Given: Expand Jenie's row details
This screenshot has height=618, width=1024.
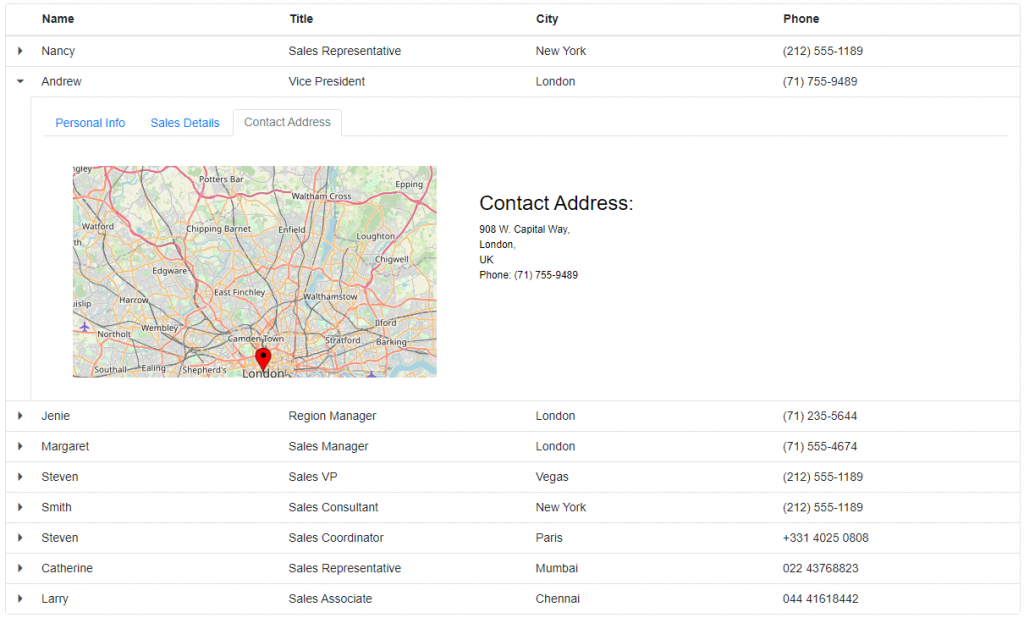Looking at the screenshot, I should tap(20, 415).
